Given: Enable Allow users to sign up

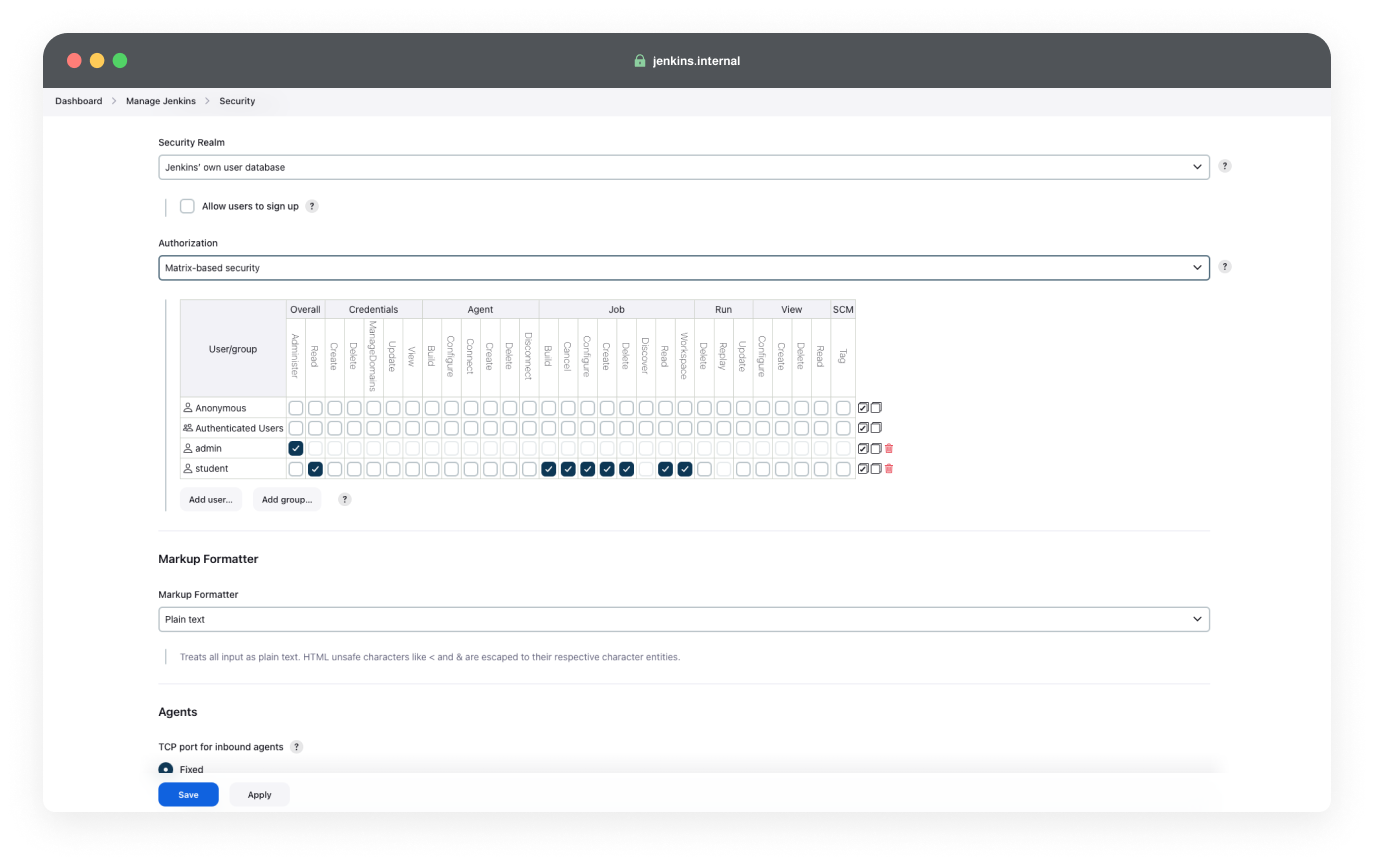Looking at the screenshot, I should click(187, 206).
